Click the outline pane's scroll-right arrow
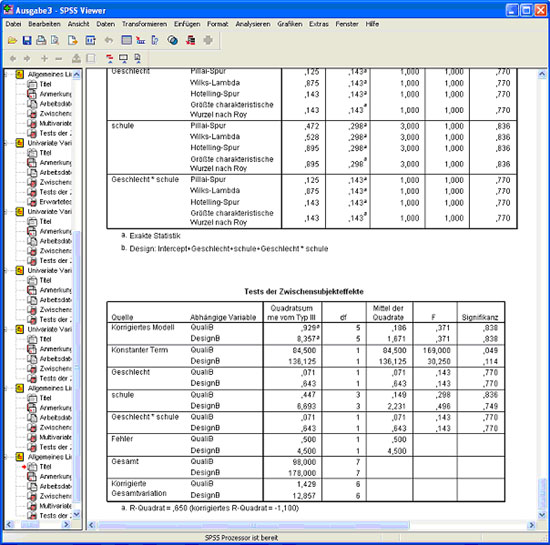Screen dimensions: 550x545 click(x=66, y=525)
